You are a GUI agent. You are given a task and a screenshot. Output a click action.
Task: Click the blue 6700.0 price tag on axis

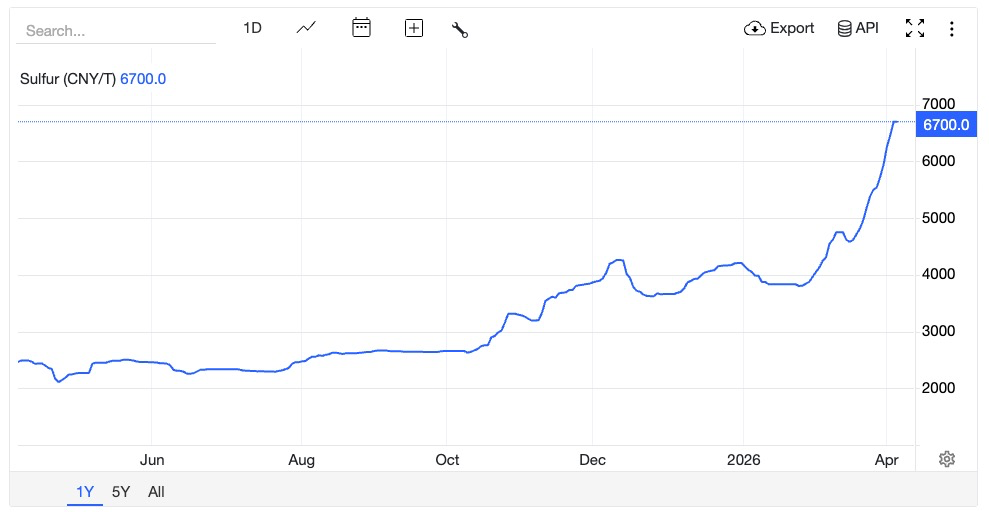[945, 125]
